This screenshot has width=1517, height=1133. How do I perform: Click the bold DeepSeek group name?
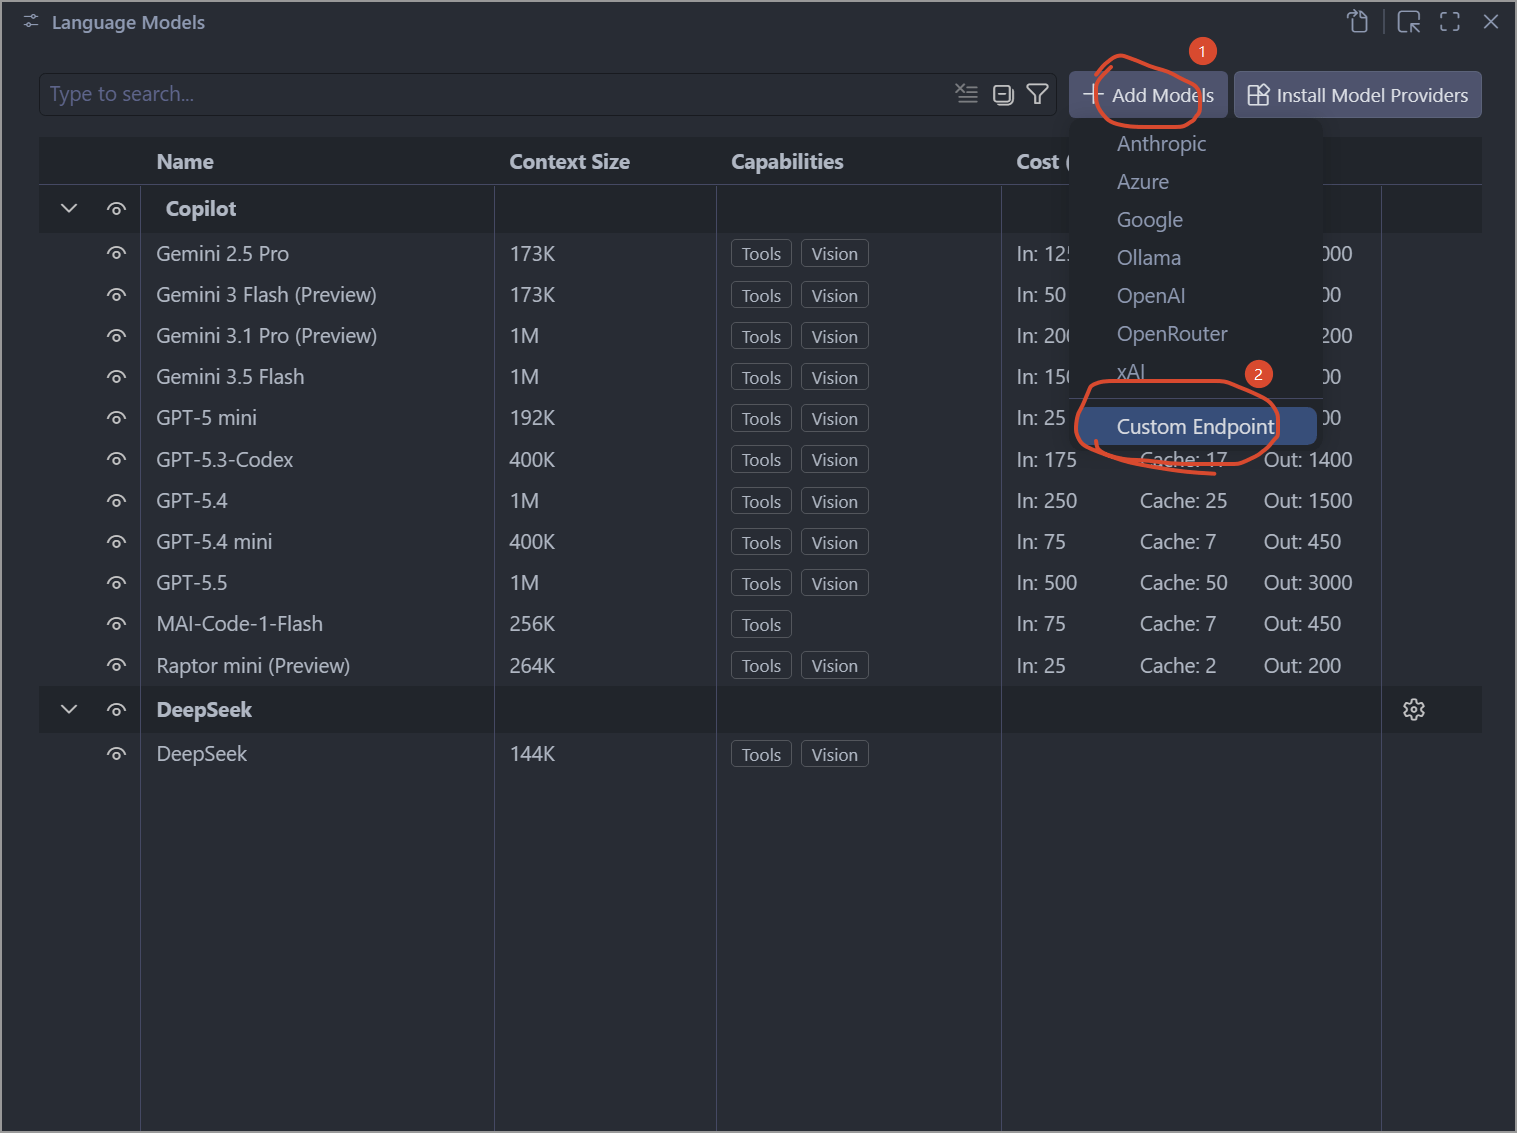(204, 710)
